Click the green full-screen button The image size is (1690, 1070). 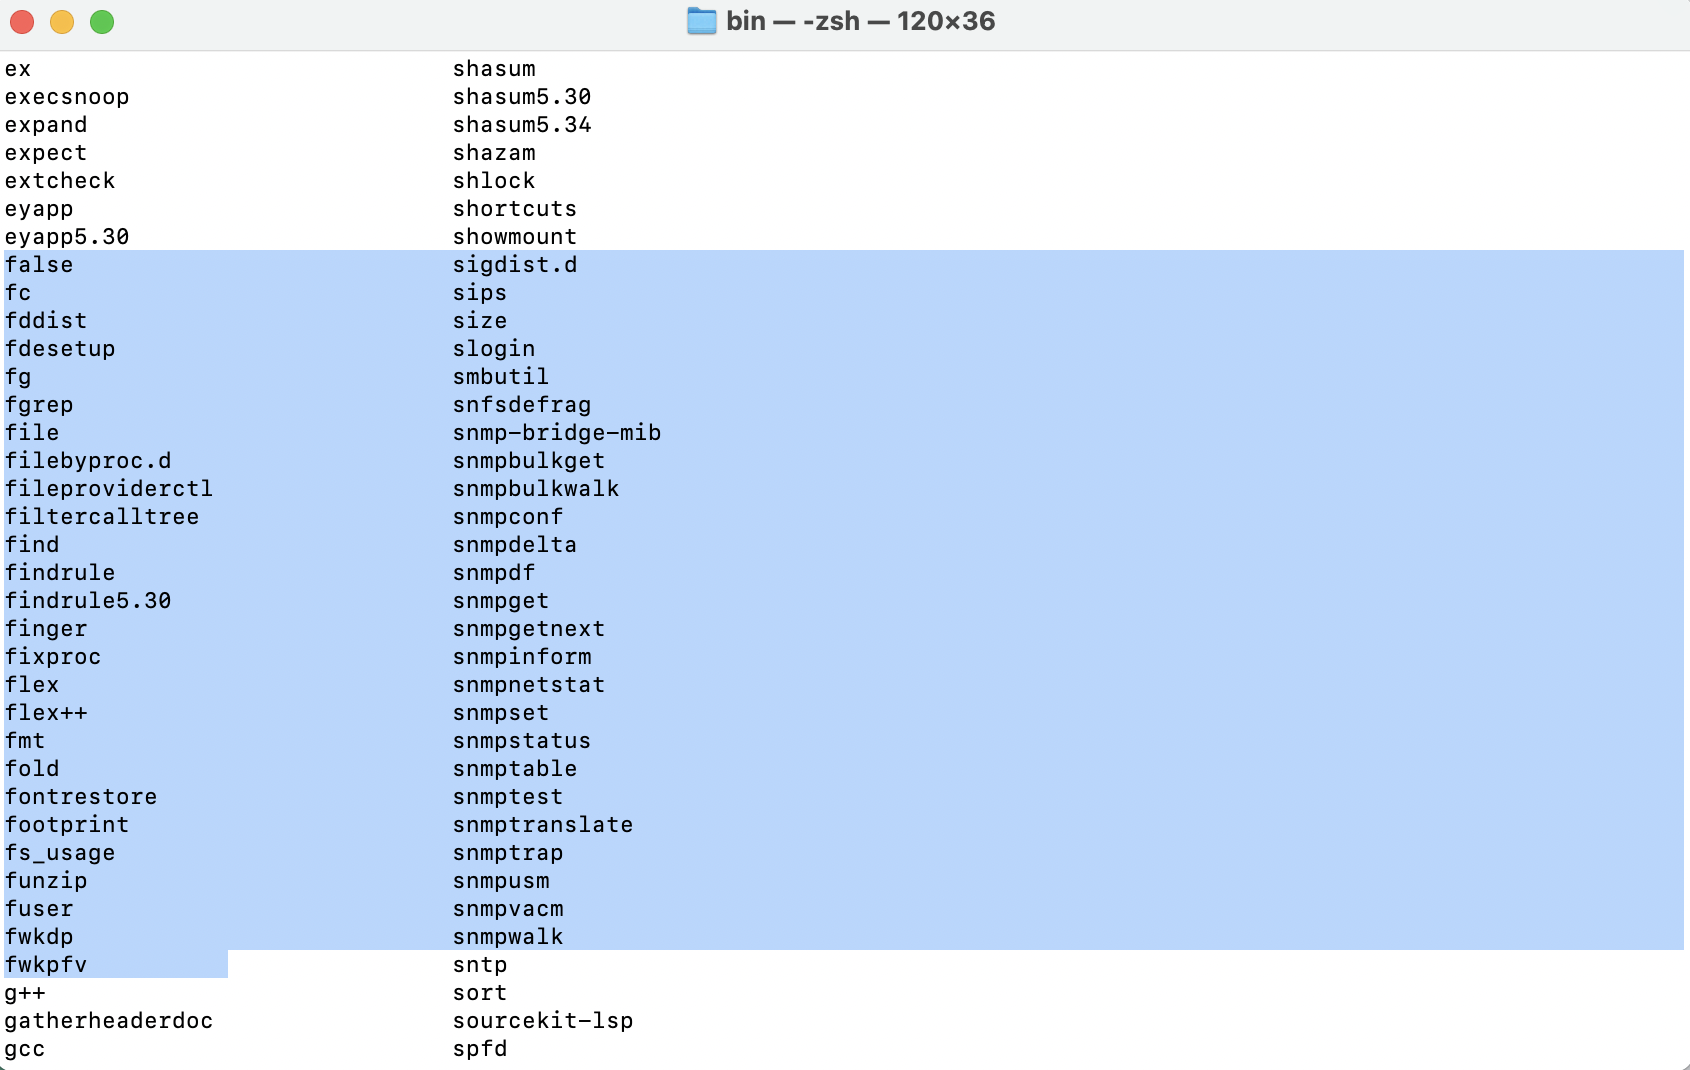tap(101, 21)
